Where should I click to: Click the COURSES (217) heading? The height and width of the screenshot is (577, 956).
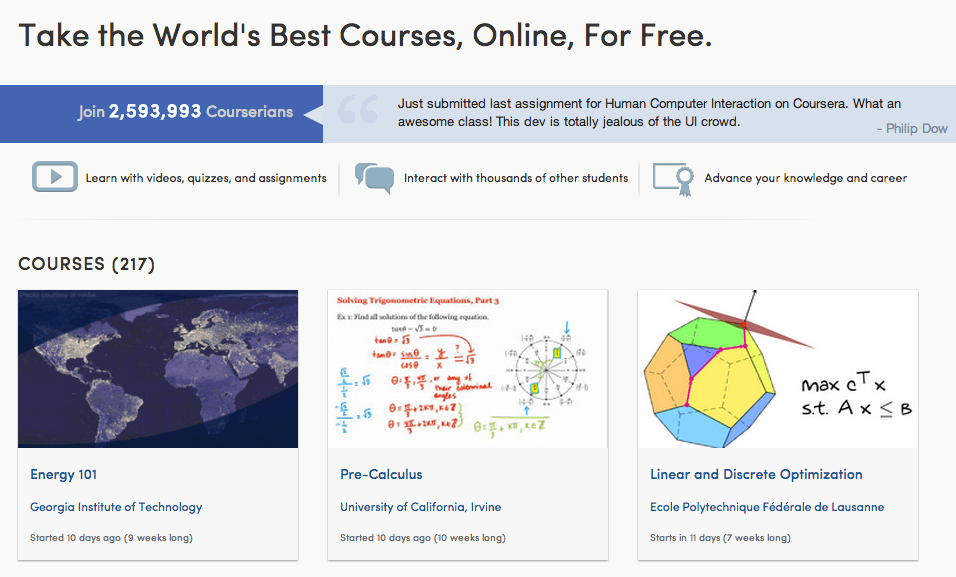[87, 264]
